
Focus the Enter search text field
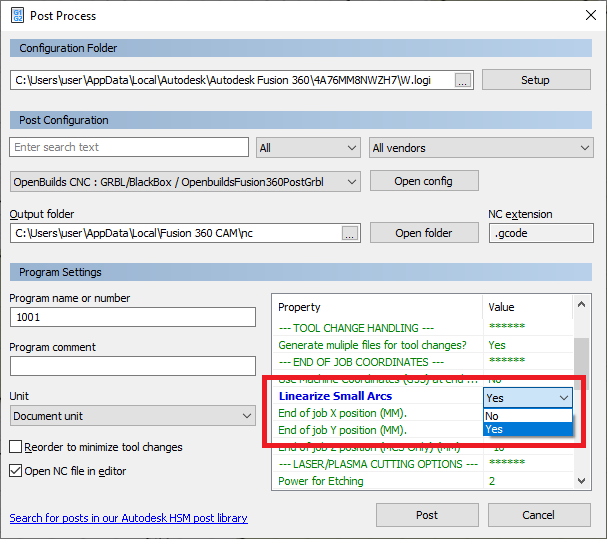click(129, 147)
